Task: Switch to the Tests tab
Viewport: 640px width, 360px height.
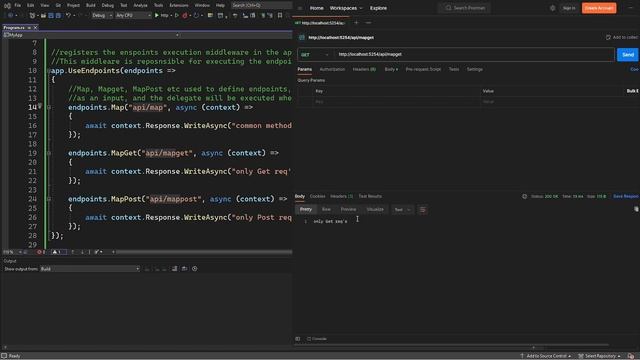Action: coord(453,69)
